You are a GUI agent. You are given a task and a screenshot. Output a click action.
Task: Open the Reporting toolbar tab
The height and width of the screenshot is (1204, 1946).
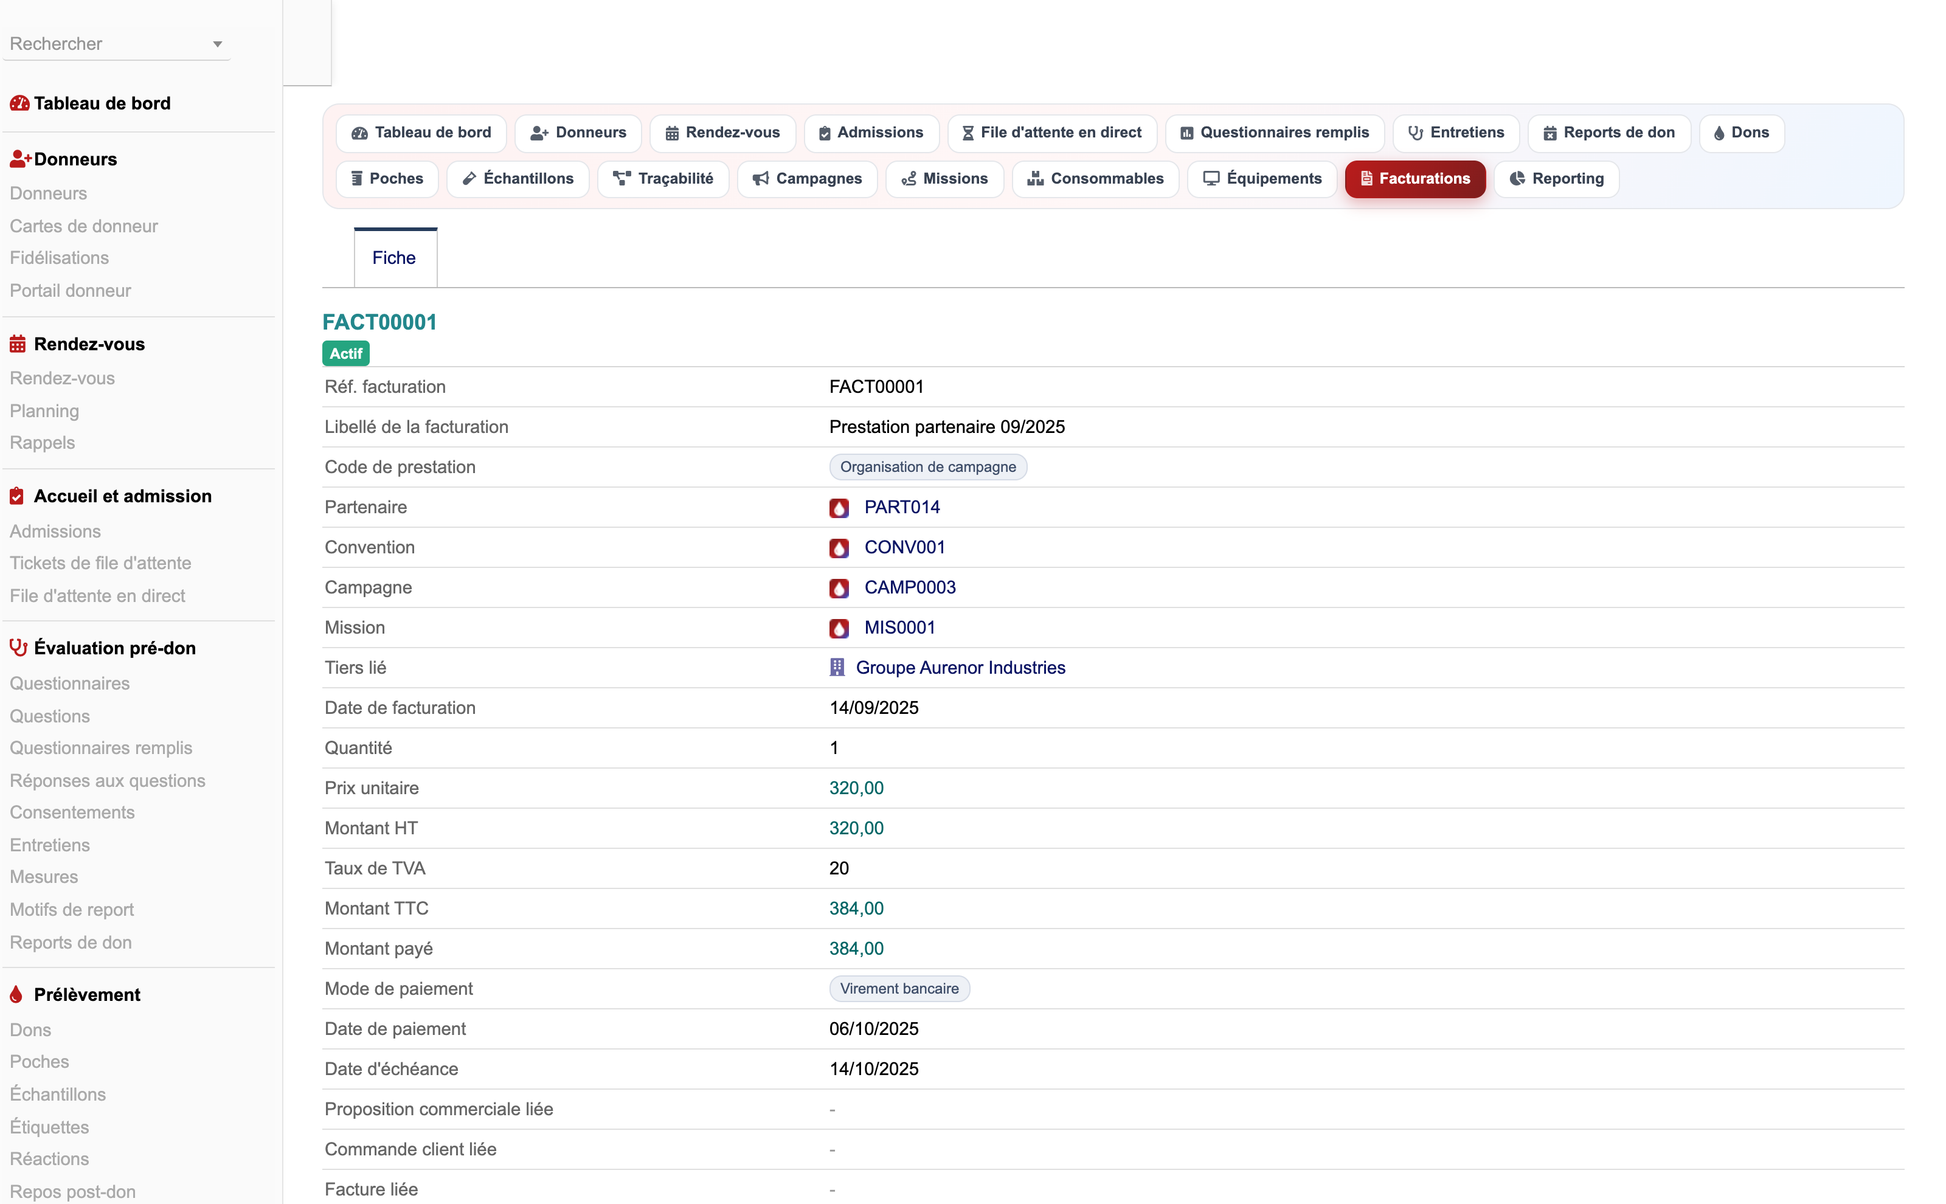pos(1557,179)
